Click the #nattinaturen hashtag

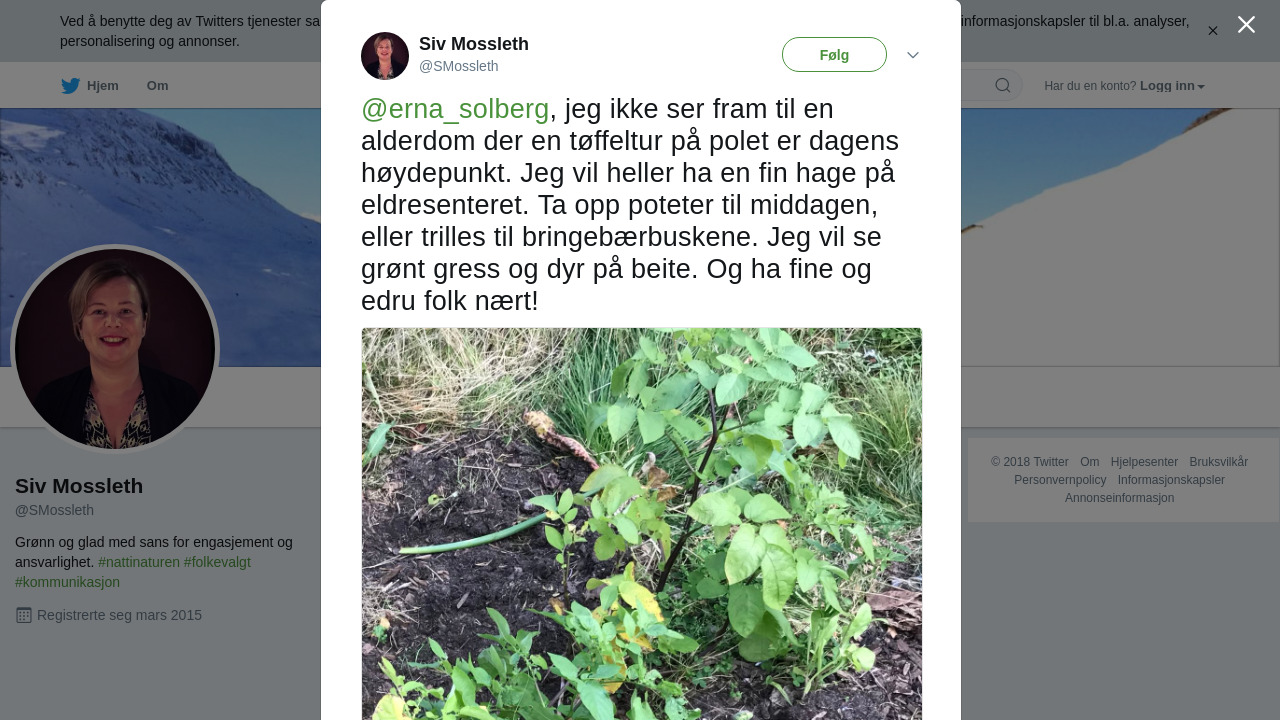[139, 562]
